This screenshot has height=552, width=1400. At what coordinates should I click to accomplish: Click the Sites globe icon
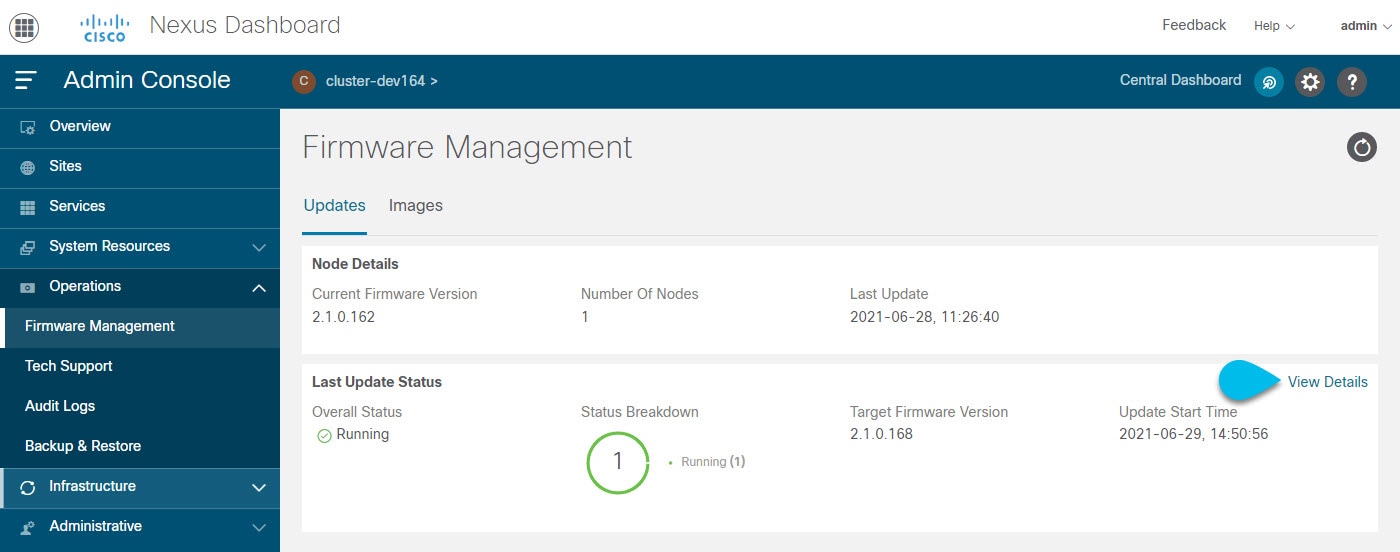(x=28, y=167)
